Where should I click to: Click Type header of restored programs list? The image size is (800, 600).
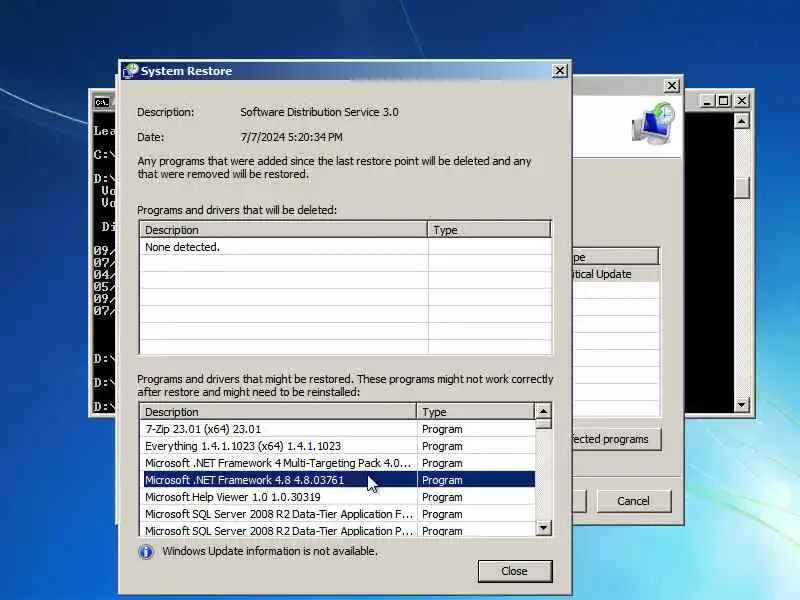click(476, 412)
